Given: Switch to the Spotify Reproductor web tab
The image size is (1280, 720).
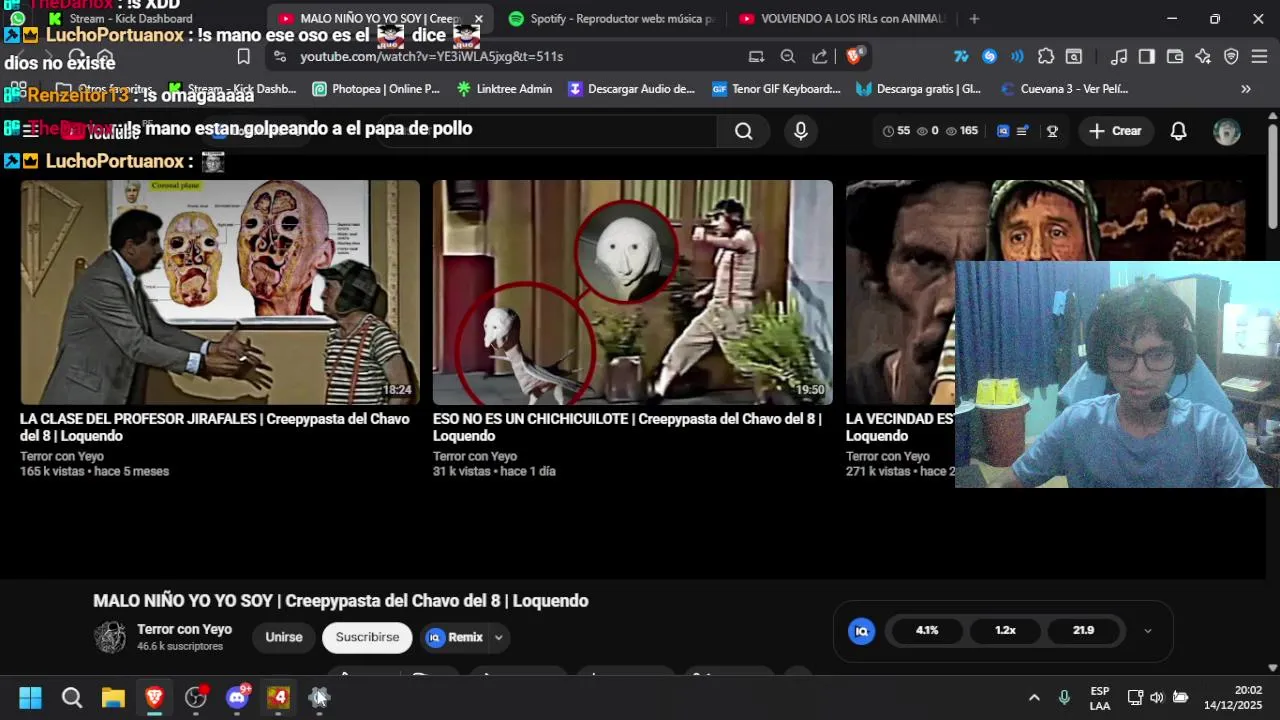Looking at the screenshot, I should click(x=611, y=19).
